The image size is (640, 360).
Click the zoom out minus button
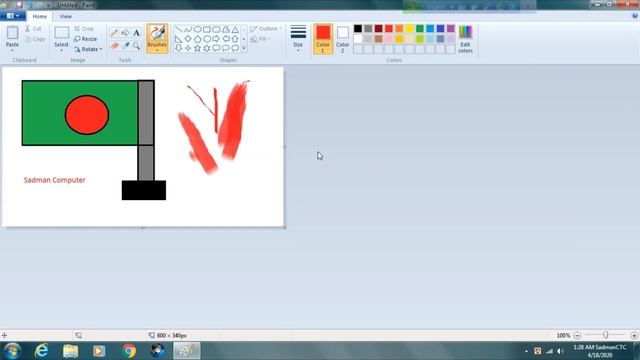577,335
